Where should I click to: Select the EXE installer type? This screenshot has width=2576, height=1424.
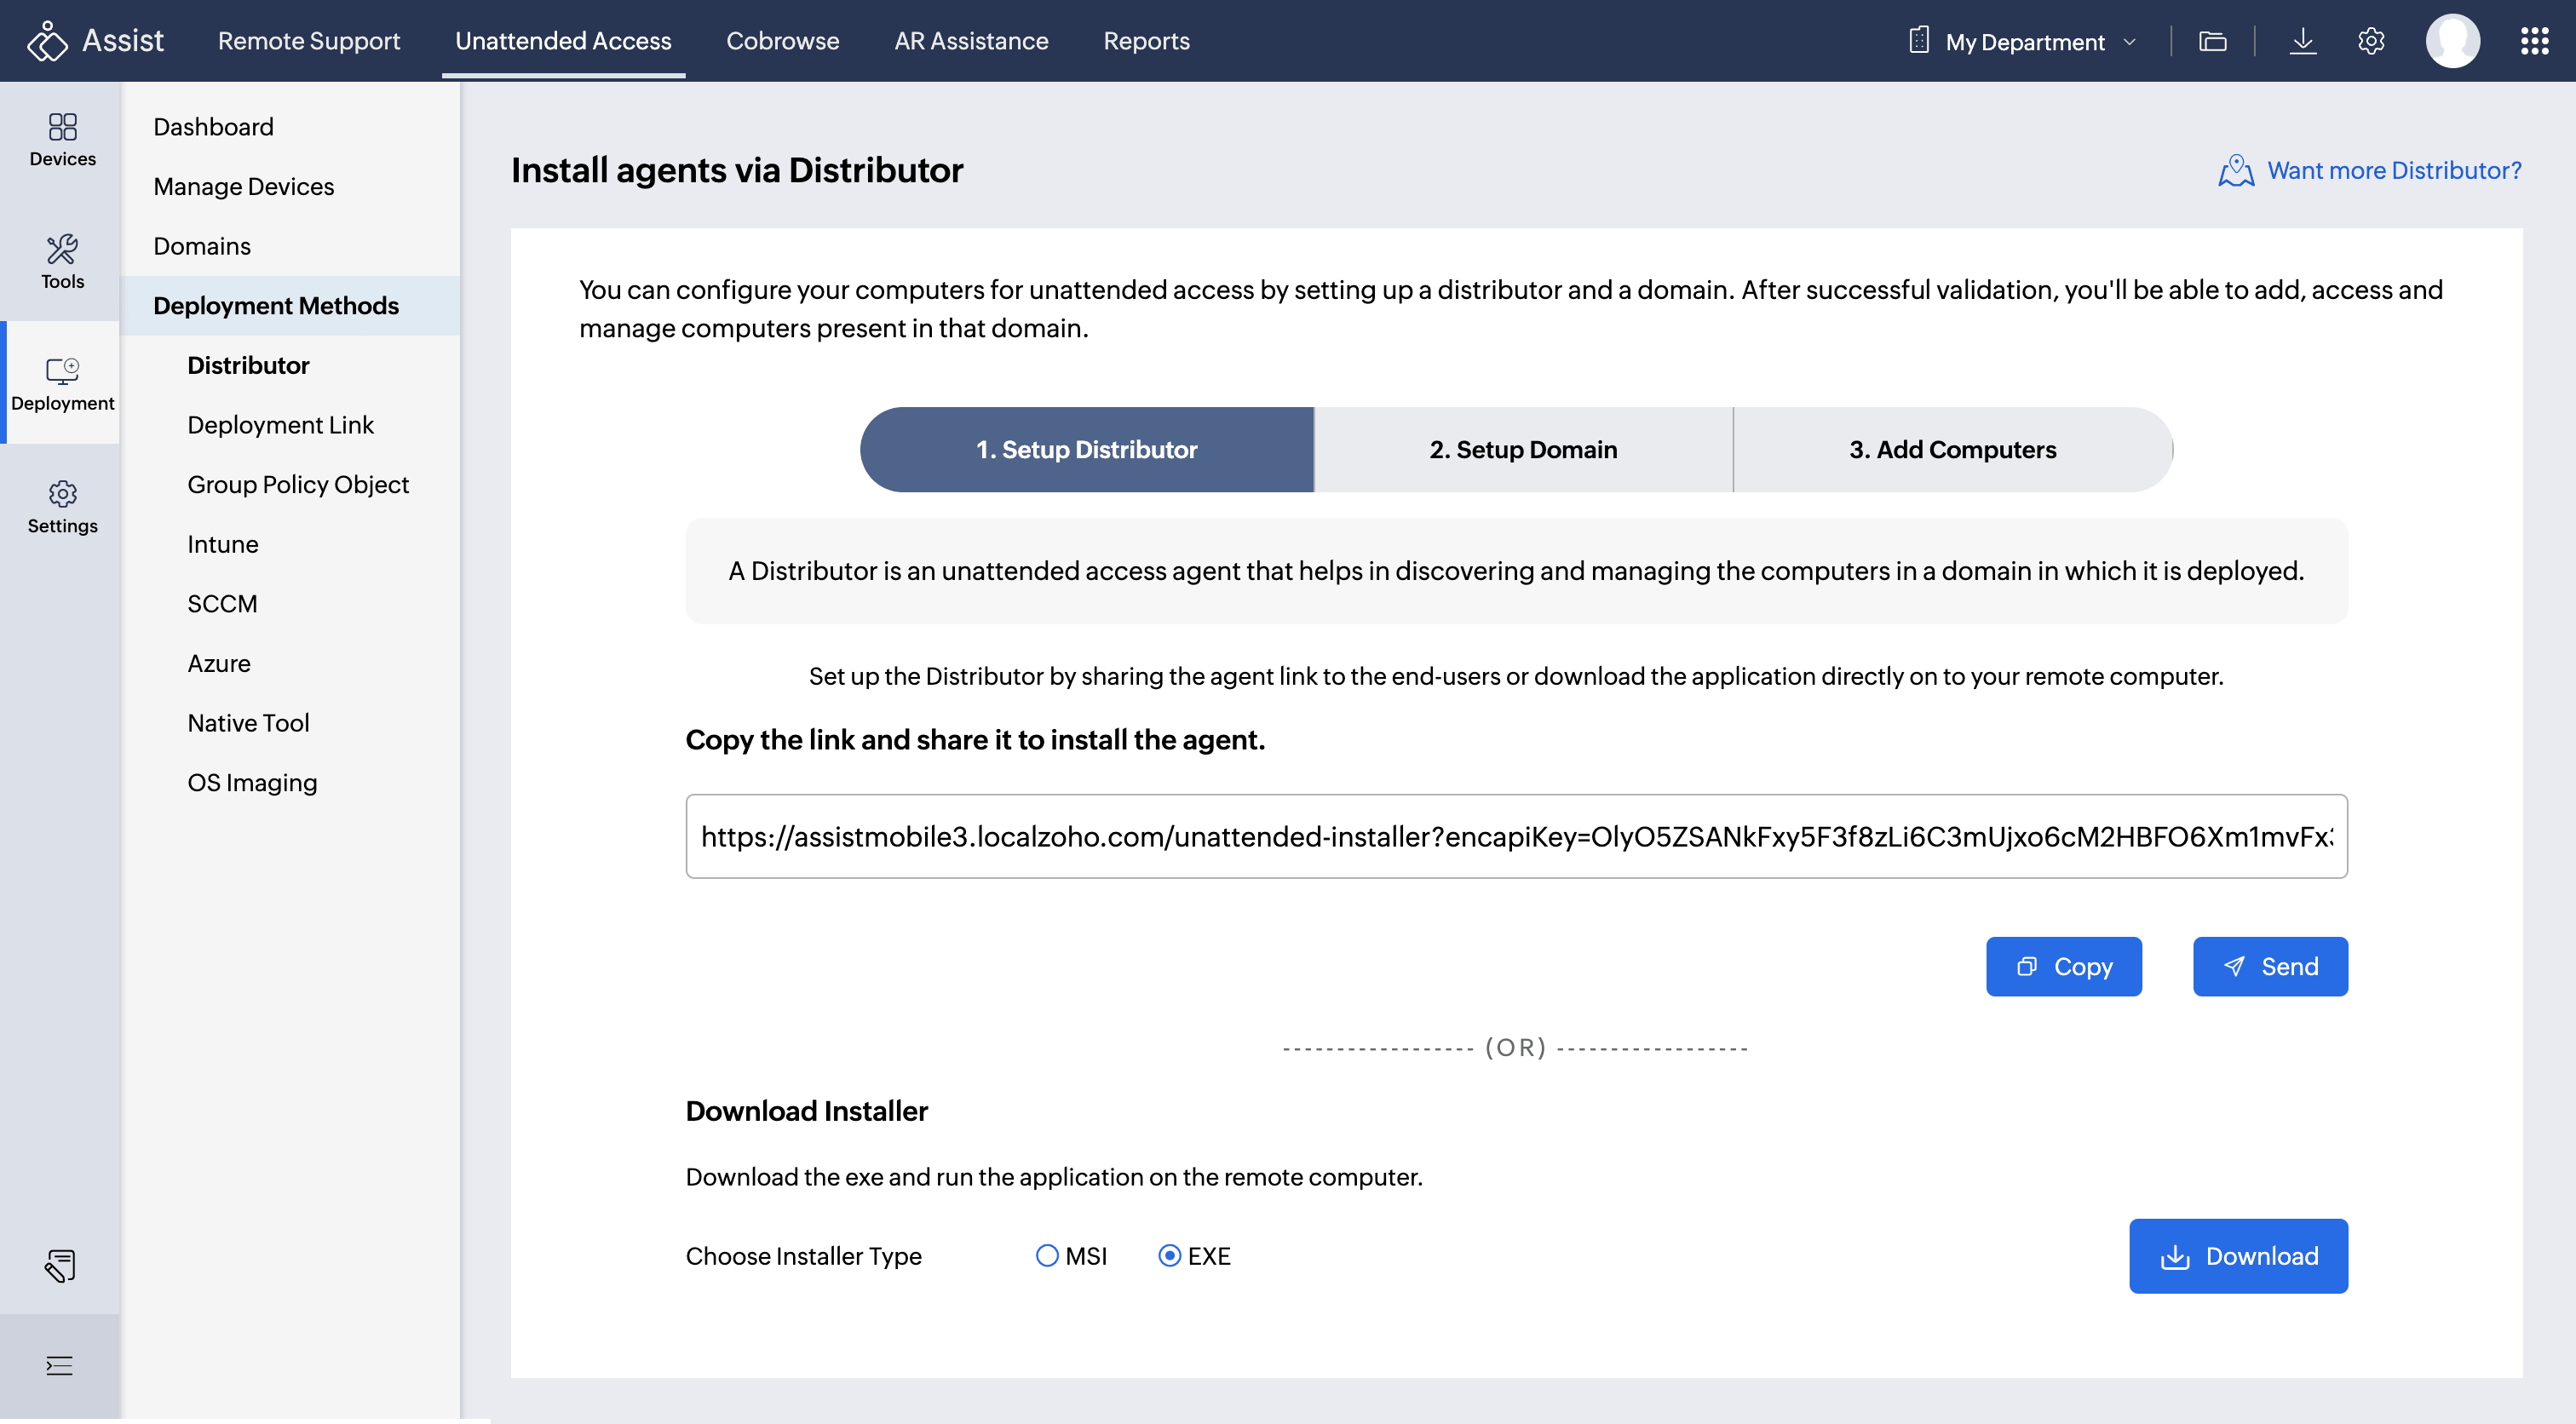pyautogui.click(x=1169, y=1256)
